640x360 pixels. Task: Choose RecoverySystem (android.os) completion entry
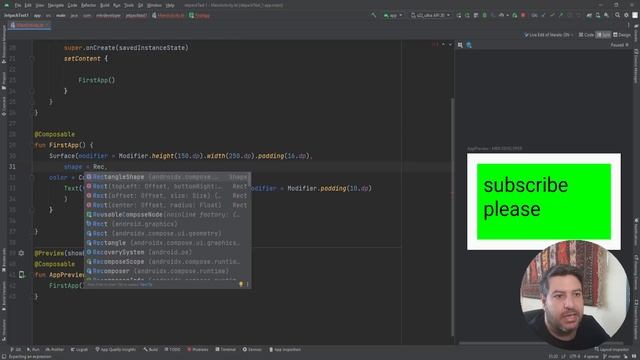167,252
